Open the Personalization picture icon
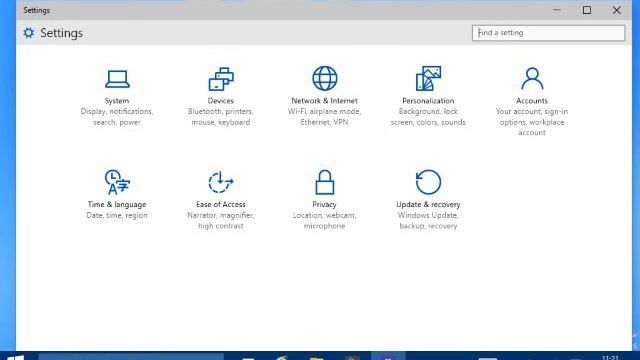This screenshot has height=360, width=640. click(x=428, y=78)
